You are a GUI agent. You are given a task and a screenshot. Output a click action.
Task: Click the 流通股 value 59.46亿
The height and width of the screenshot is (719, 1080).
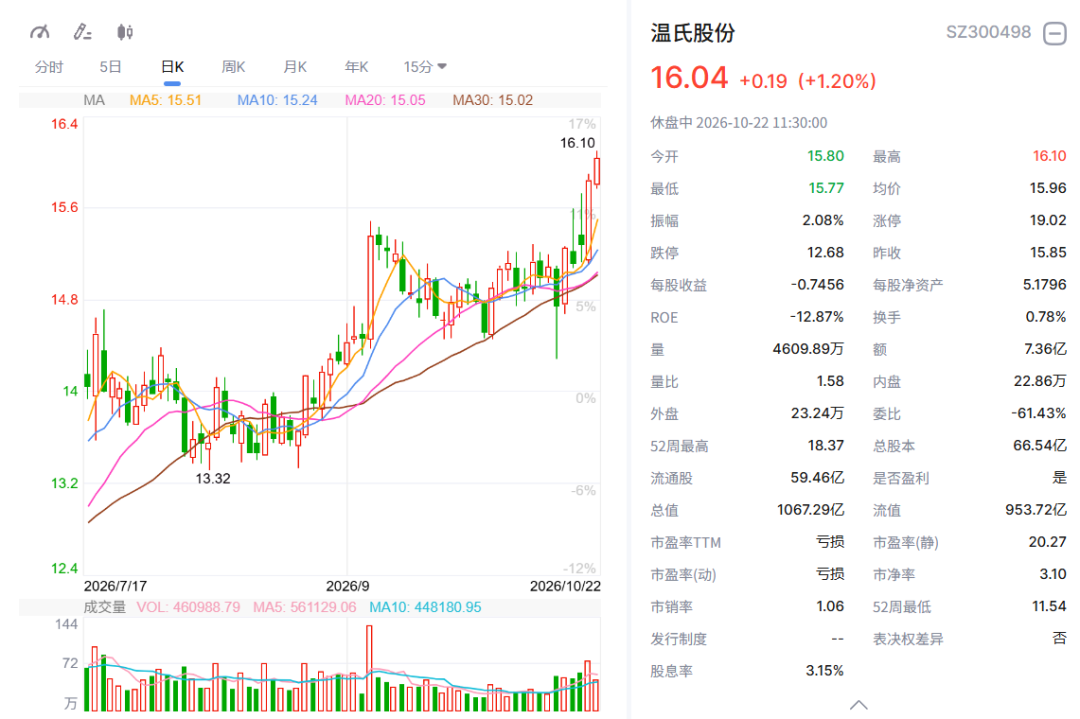pos(817,478)
